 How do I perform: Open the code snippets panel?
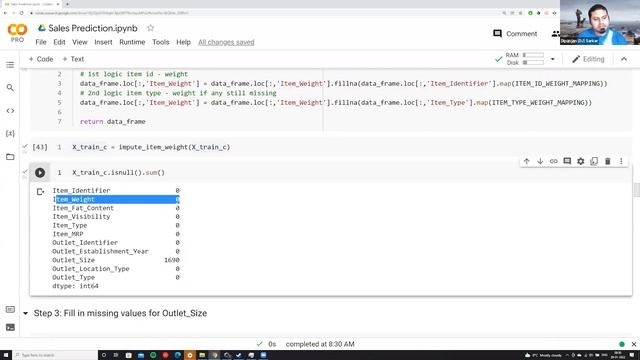click(10, 111)
